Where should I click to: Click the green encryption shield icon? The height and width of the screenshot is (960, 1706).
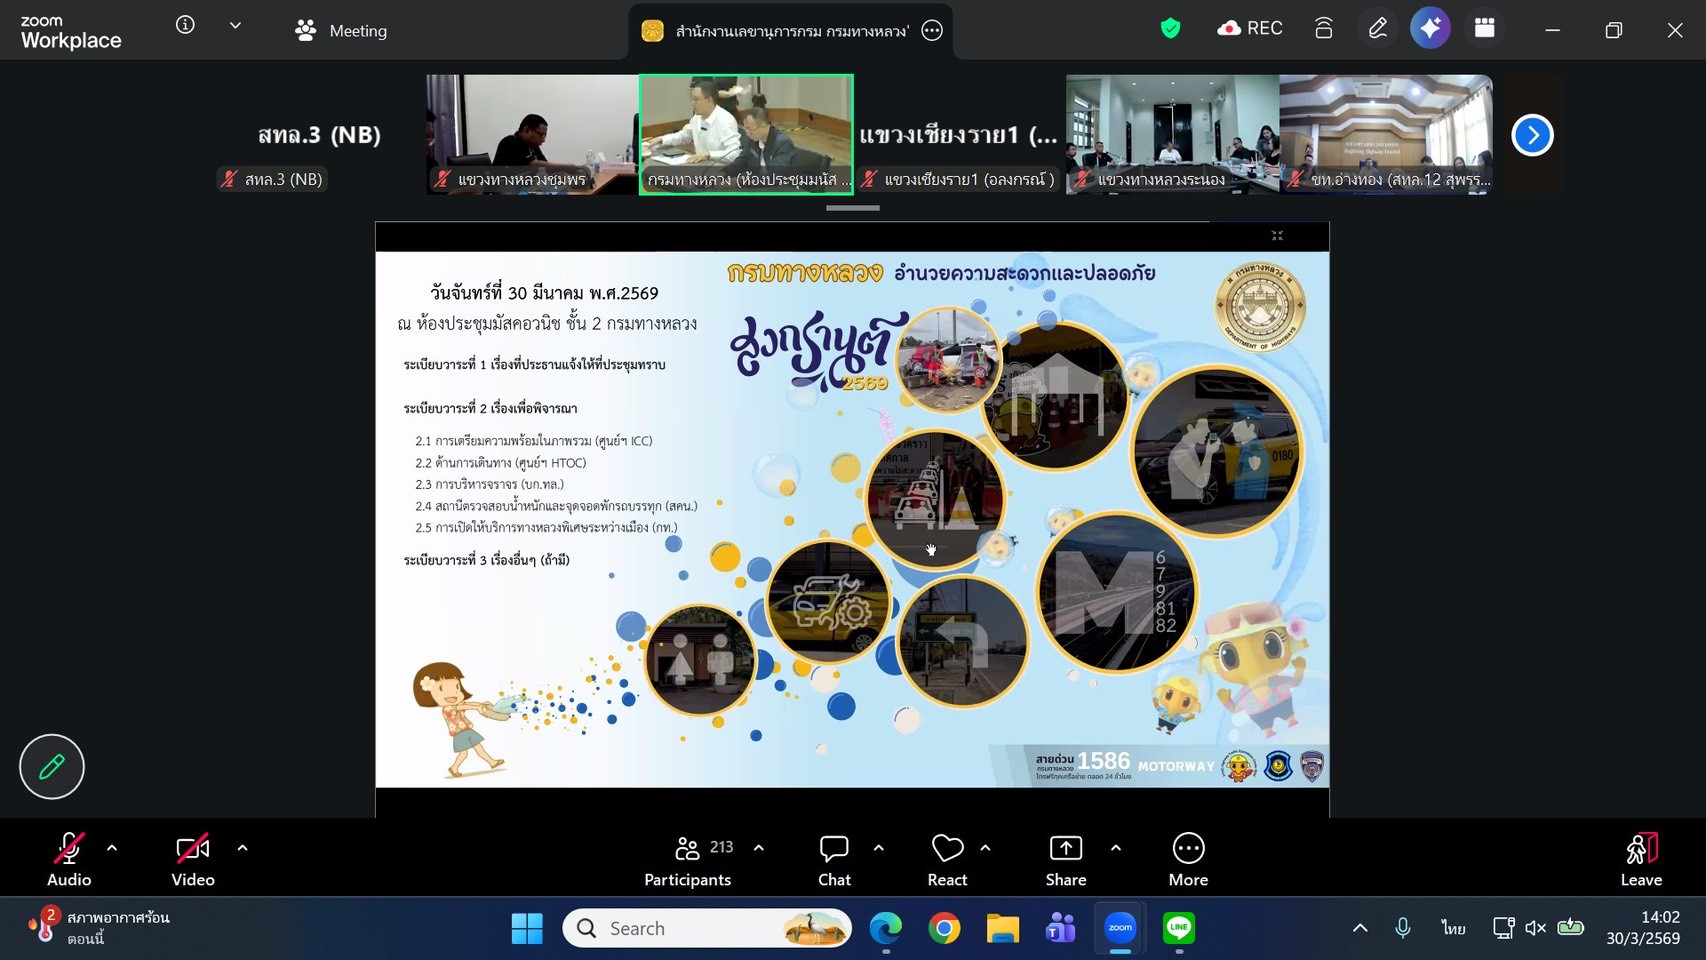tap(1170, 29)
